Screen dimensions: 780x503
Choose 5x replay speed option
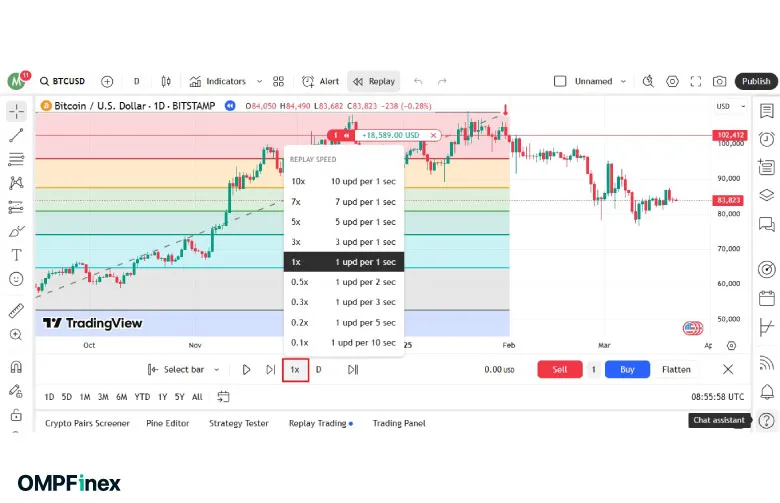tap(343, 222)
